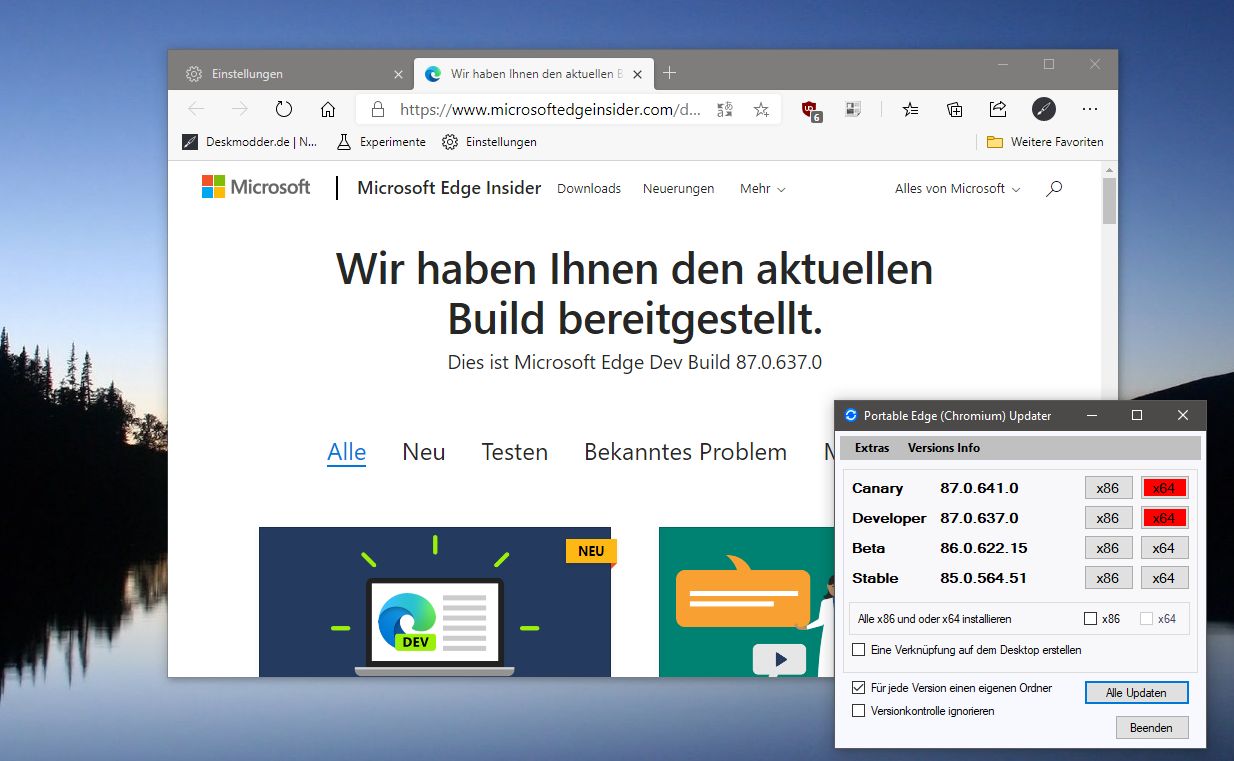Expand the Mehr dropdown
Viewport: 1234px width, 761px height.
[762, 188]
